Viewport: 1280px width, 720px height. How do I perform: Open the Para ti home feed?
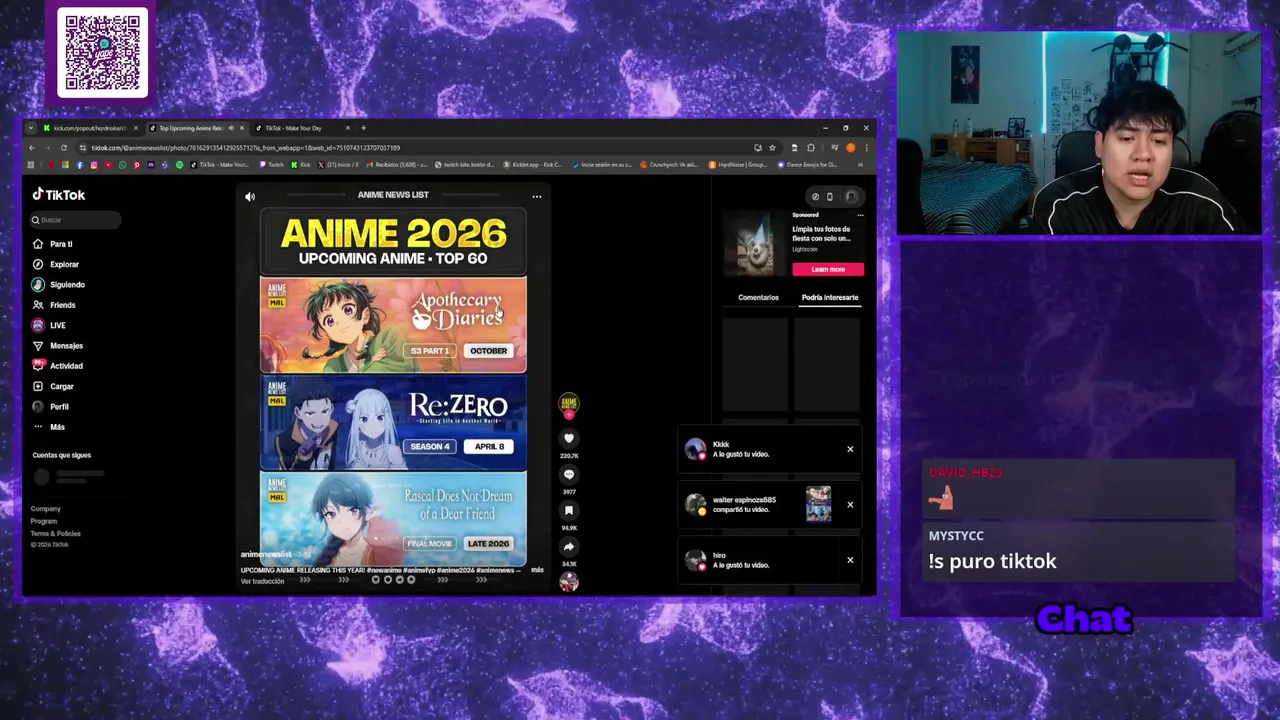53,244
